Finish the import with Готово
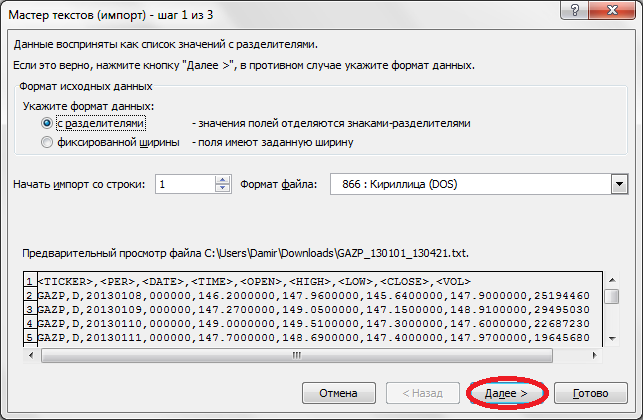 tap(590, 393)
